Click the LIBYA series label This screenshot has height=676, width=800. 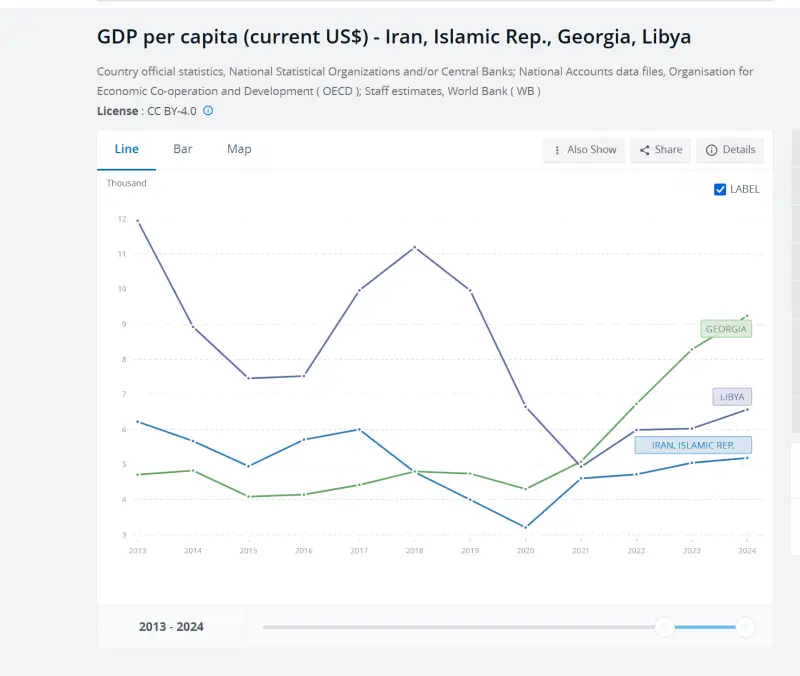[x=732, y=397]
